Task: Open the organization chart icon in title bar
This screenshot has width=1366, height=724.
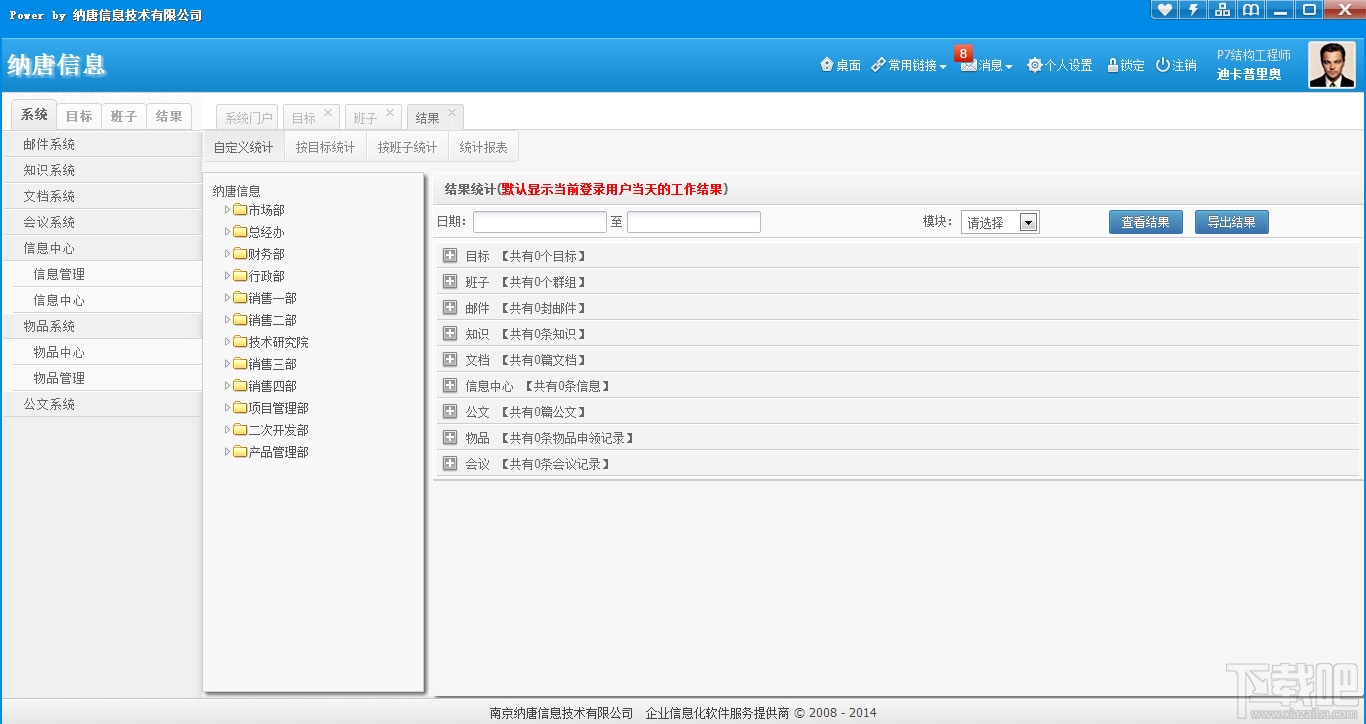Action: pyautogui.click(x=1222, y=10)
